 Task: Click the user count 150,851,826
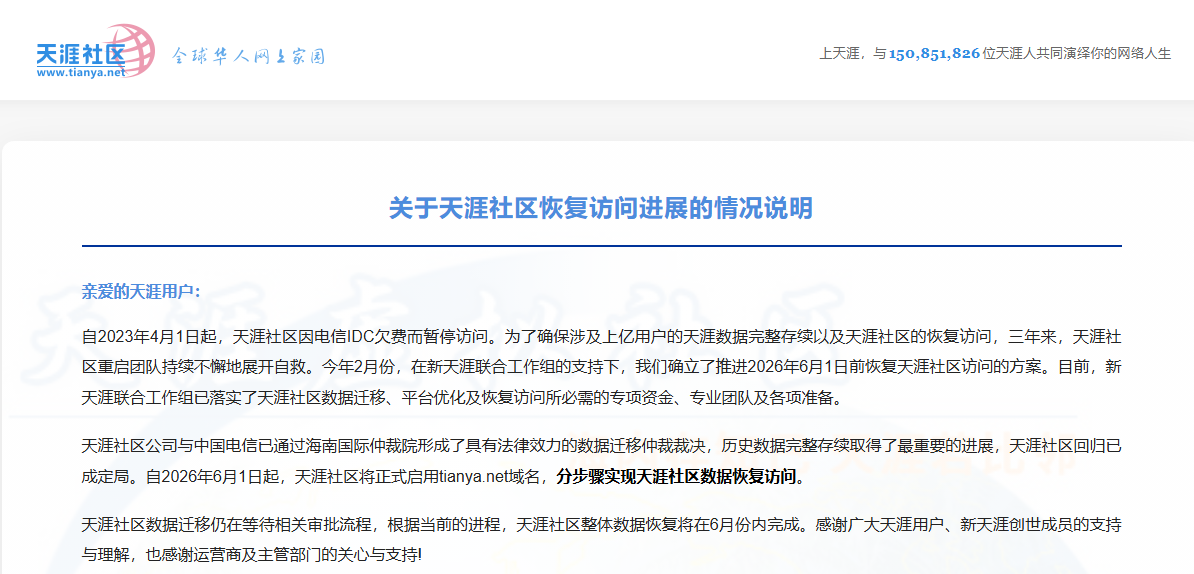934,54
